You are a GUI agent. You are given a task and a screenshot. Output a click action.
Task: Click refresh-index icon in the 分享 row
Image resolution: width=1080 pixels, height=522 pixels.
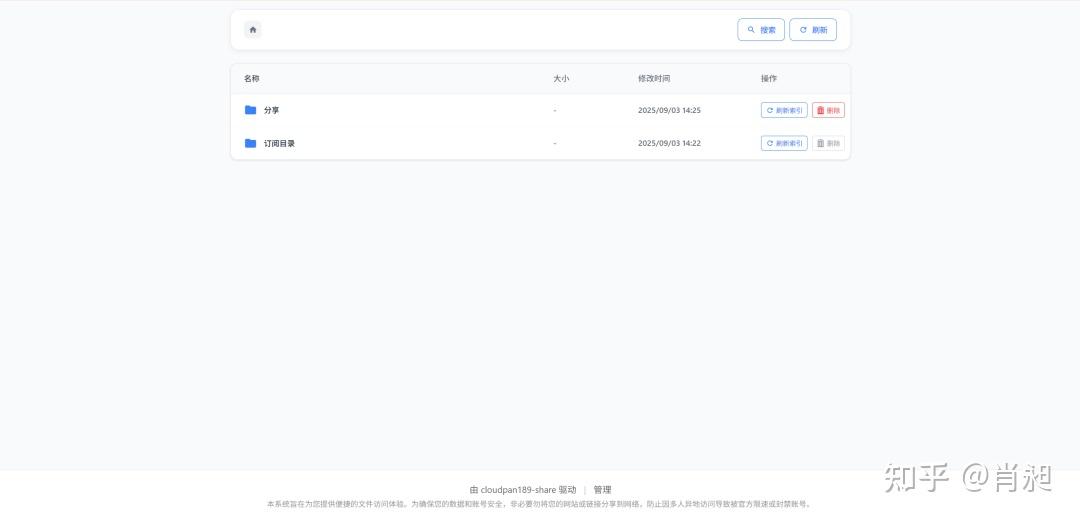point(770,110)
